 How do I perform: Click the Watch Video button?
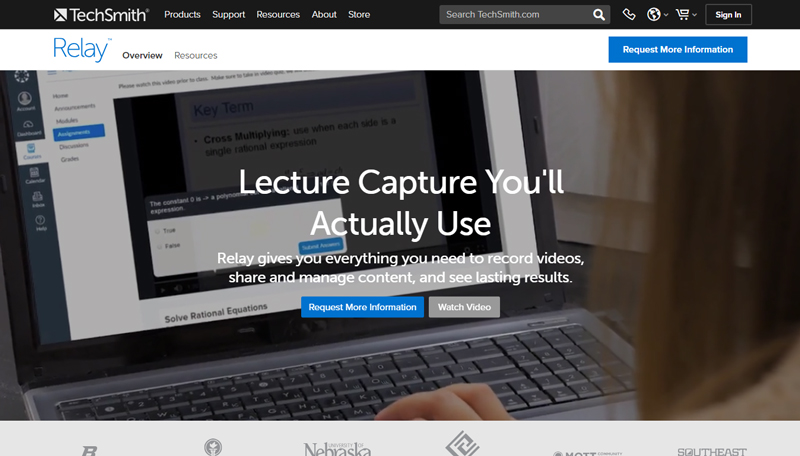464,307
